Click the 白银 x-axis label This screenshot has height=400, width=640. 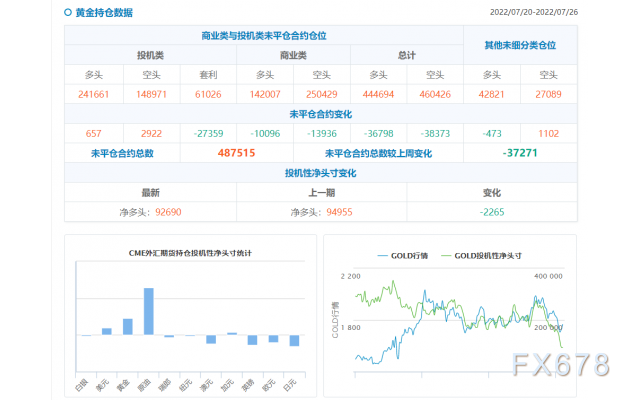coord(82,385)
